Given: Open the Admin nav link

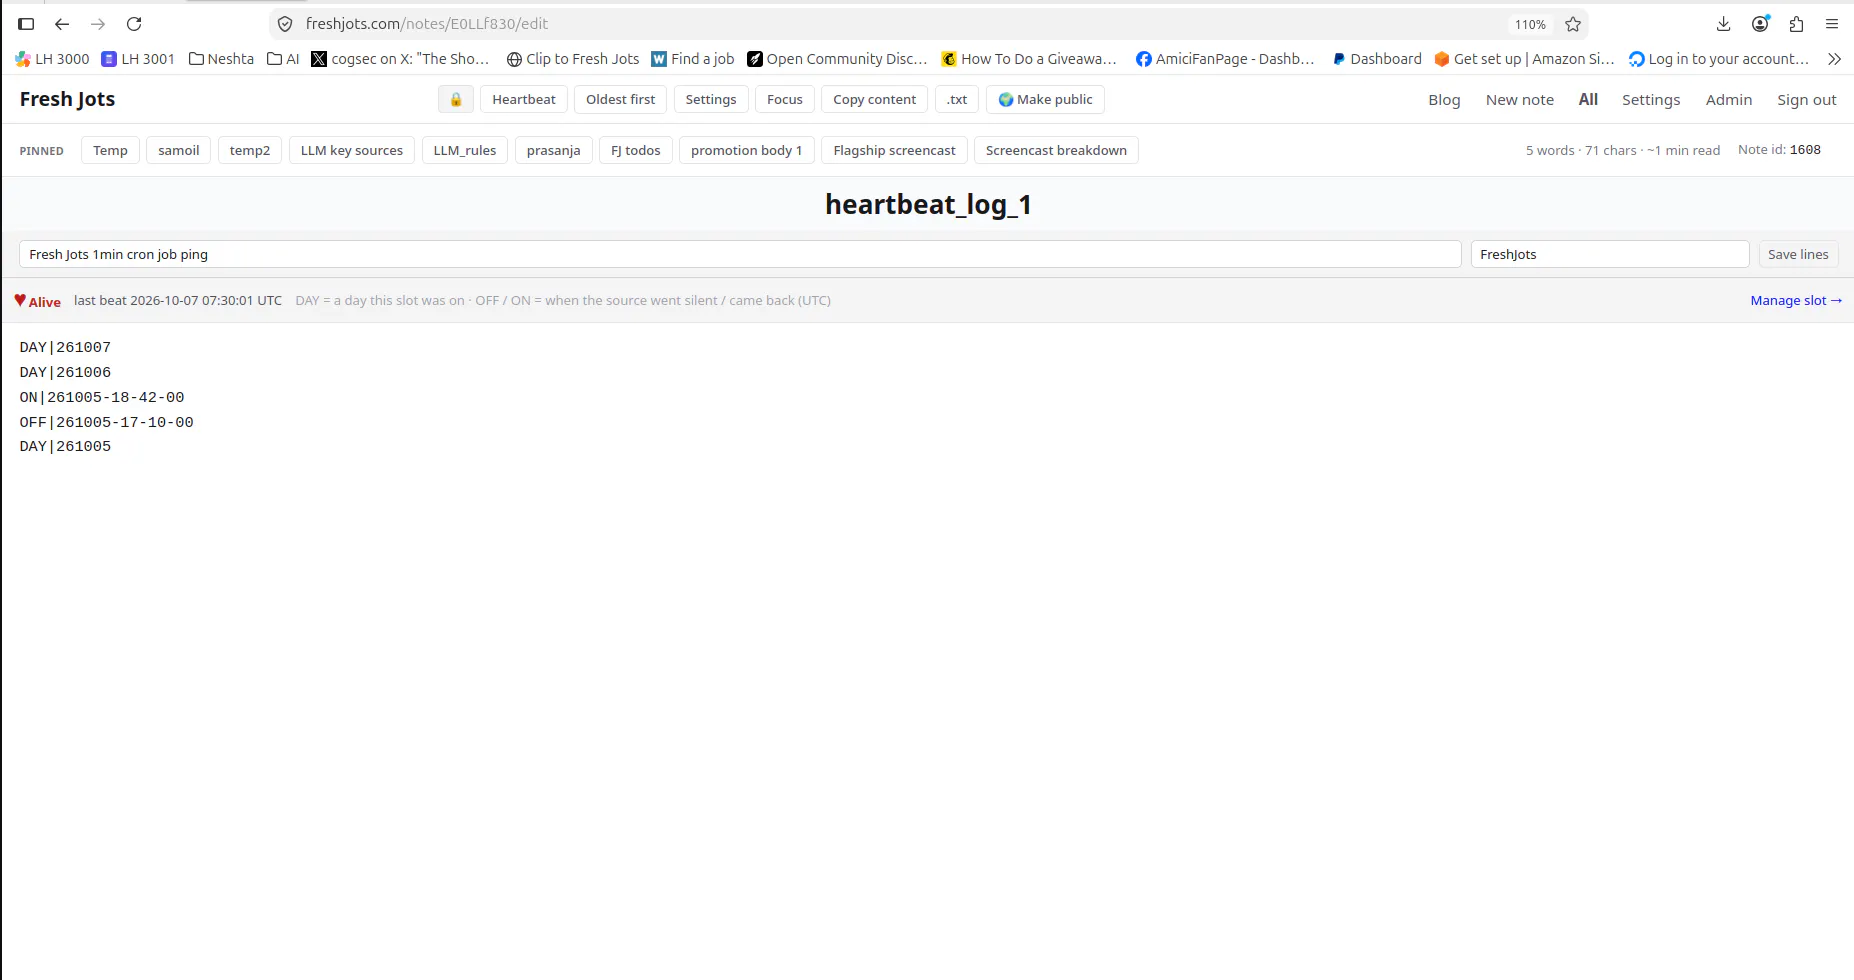Looking at the screenshot, I should tap(1728, 99).
